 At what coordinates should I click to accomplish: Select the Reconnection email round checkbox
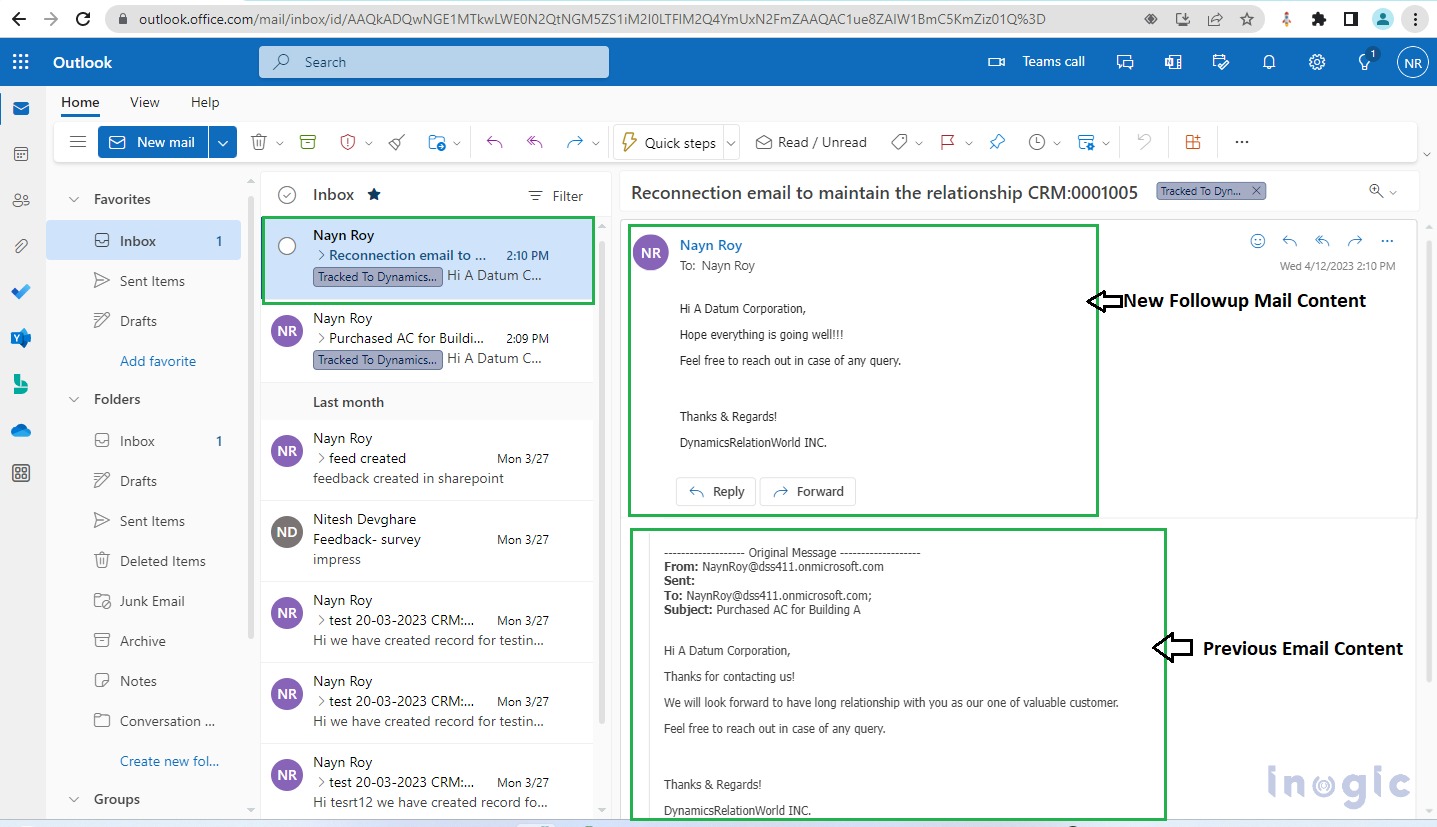[x=287, y=246]
